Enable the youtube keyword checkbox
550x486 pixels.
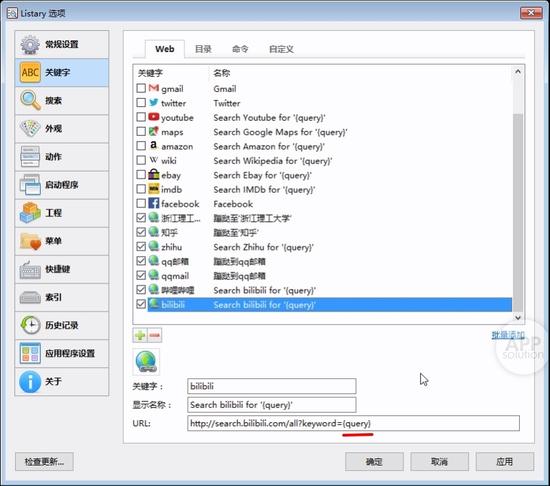point(141,117)
